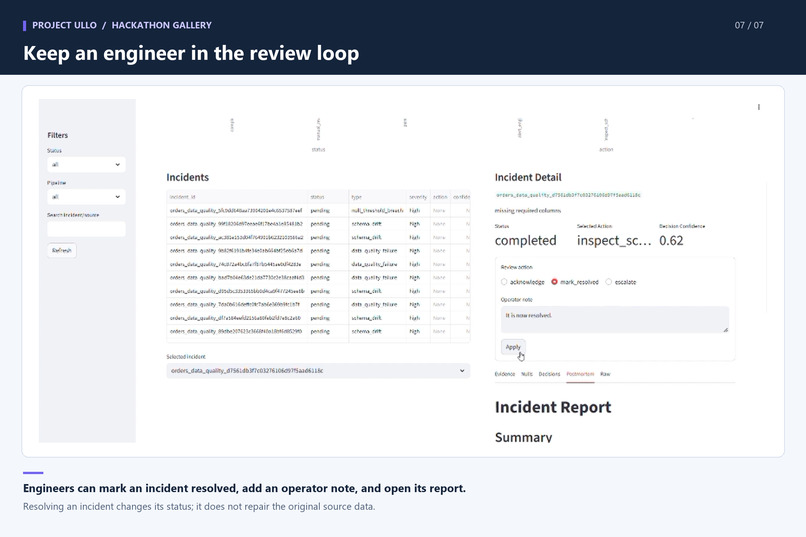Expand the Selected incident dropdown
The height and width of the screenshot is (537, 806).
point(318,371)
